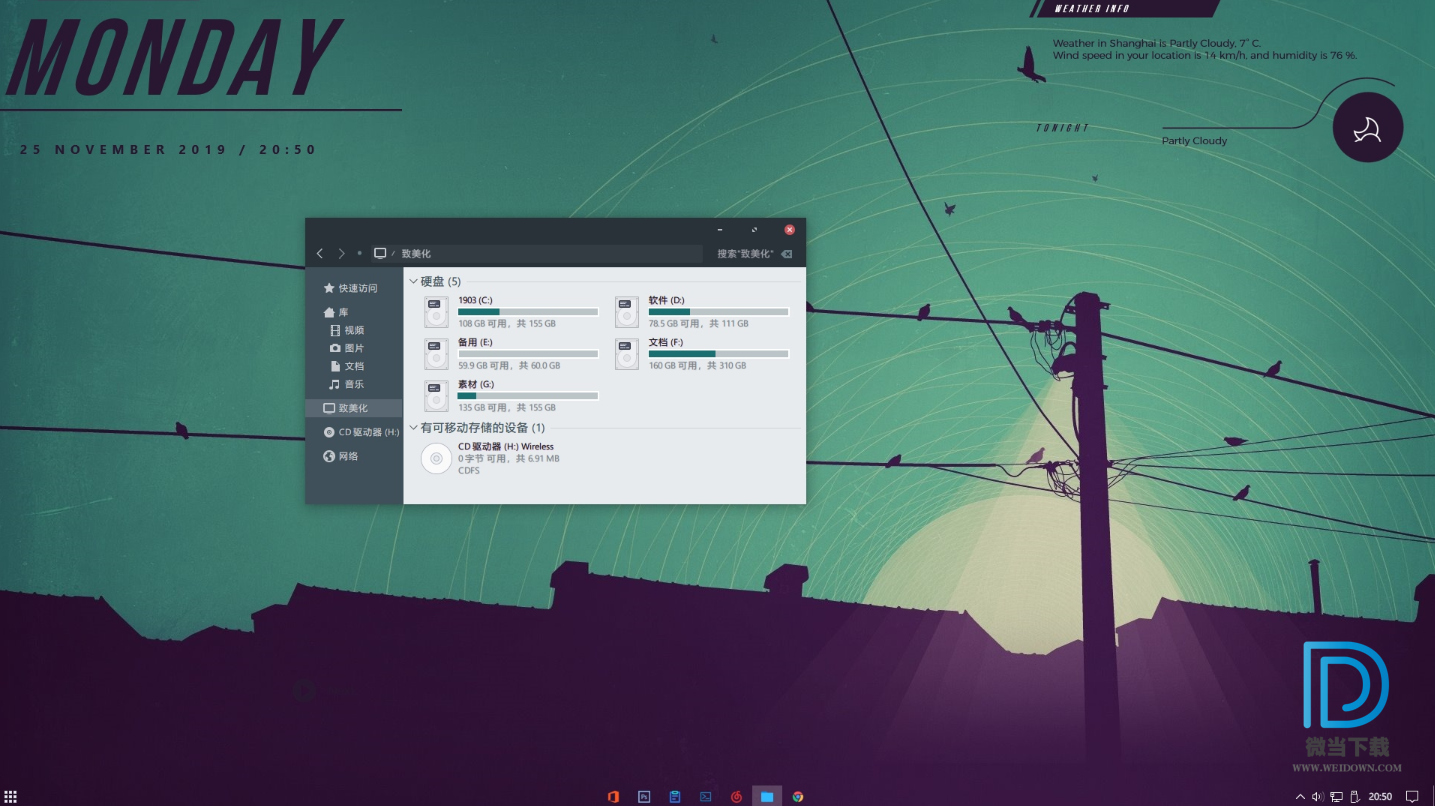The image size is (1435, 806).
Task: Click the "1903 (C:)" drive name
Action: click(475, 300)
